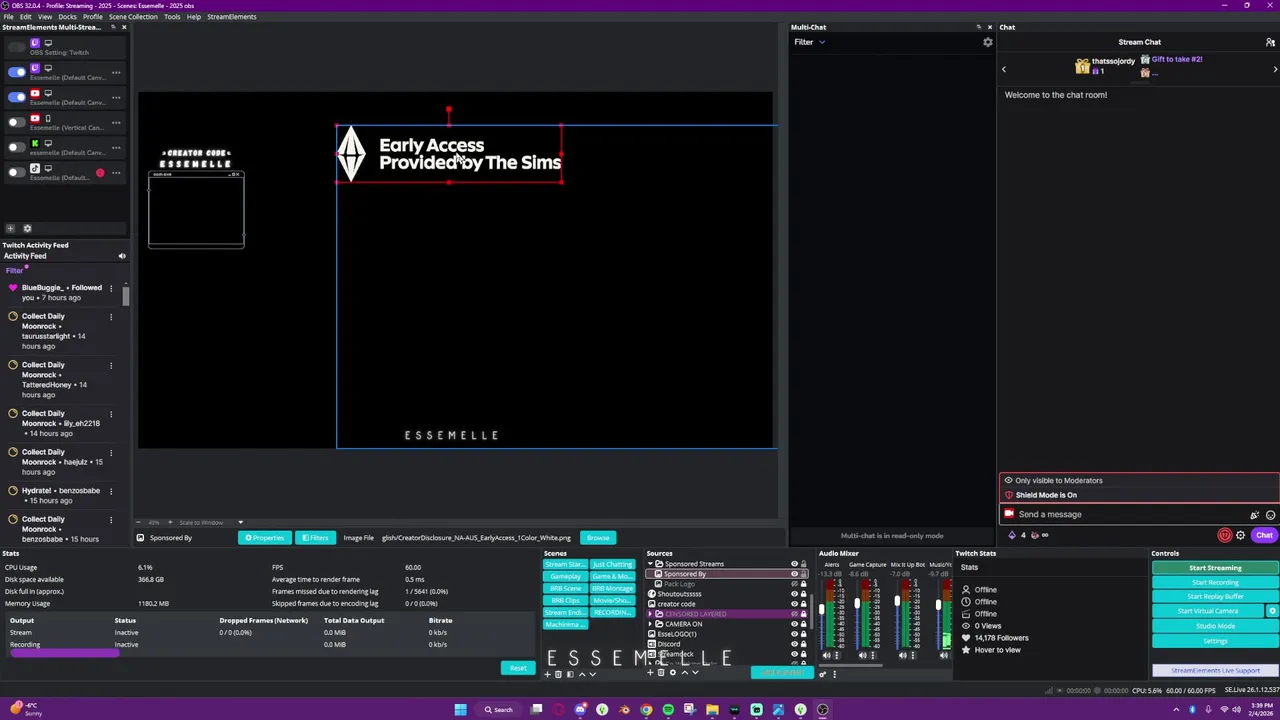Hide the Sponsored By source

click(795, 574)
